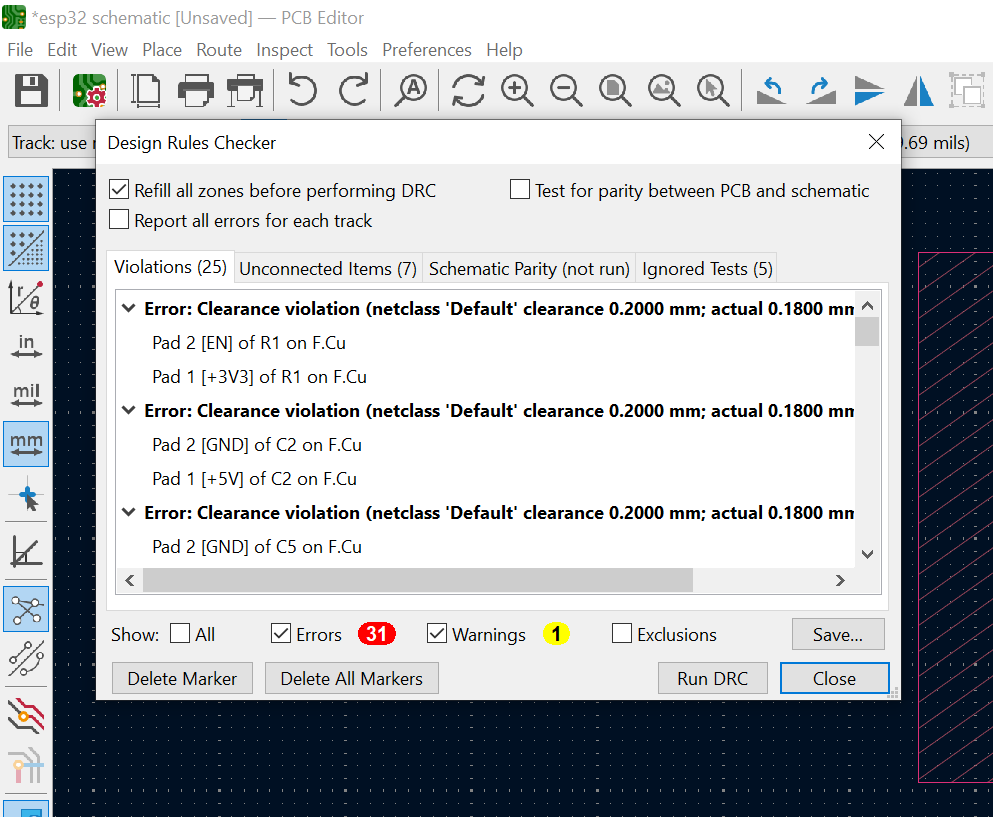Switch to the Unconnected Items (7) tab
993x817 pixels.
328,269
